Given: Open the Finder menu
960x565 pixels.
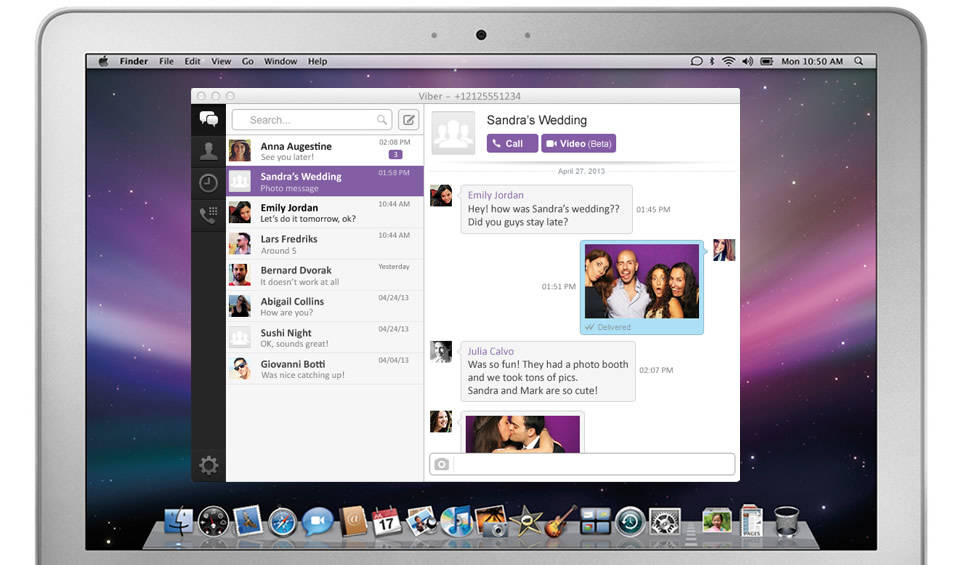Looking at the screenshot, I should point(133,61).
